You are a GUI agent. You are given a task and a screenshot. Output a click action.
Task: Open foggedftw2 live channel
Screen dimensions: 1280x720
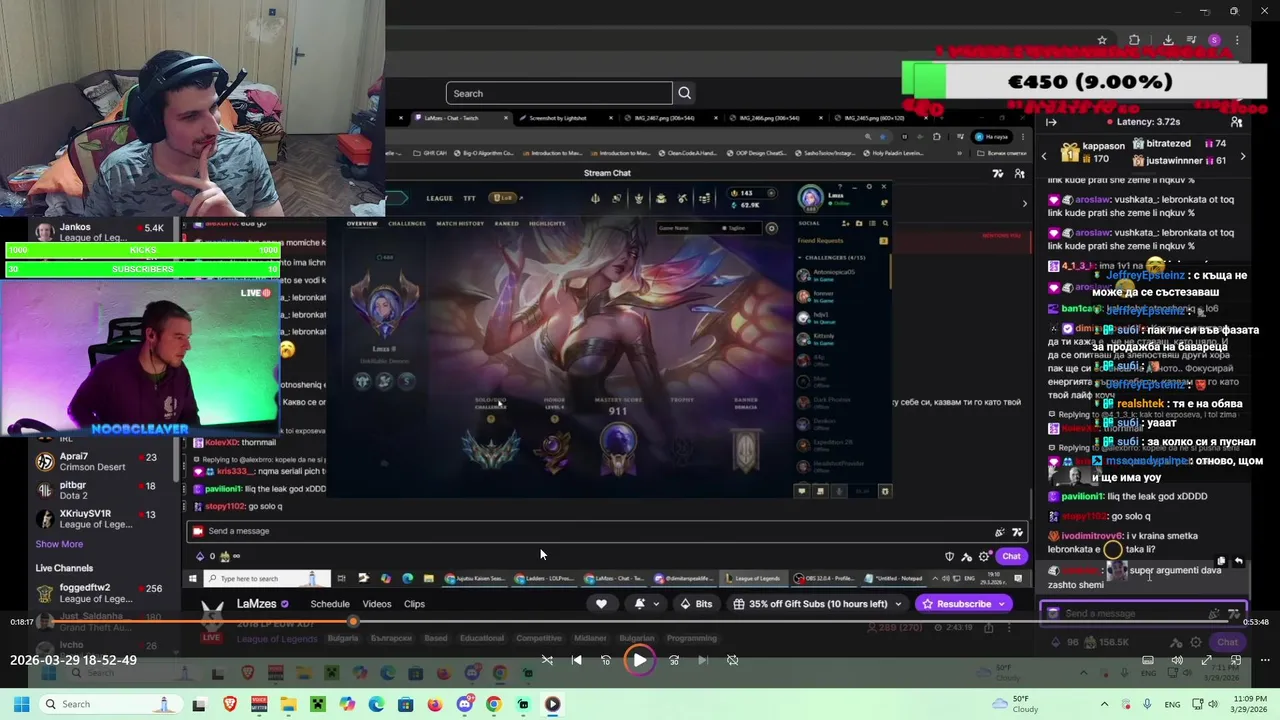(106, 593)
